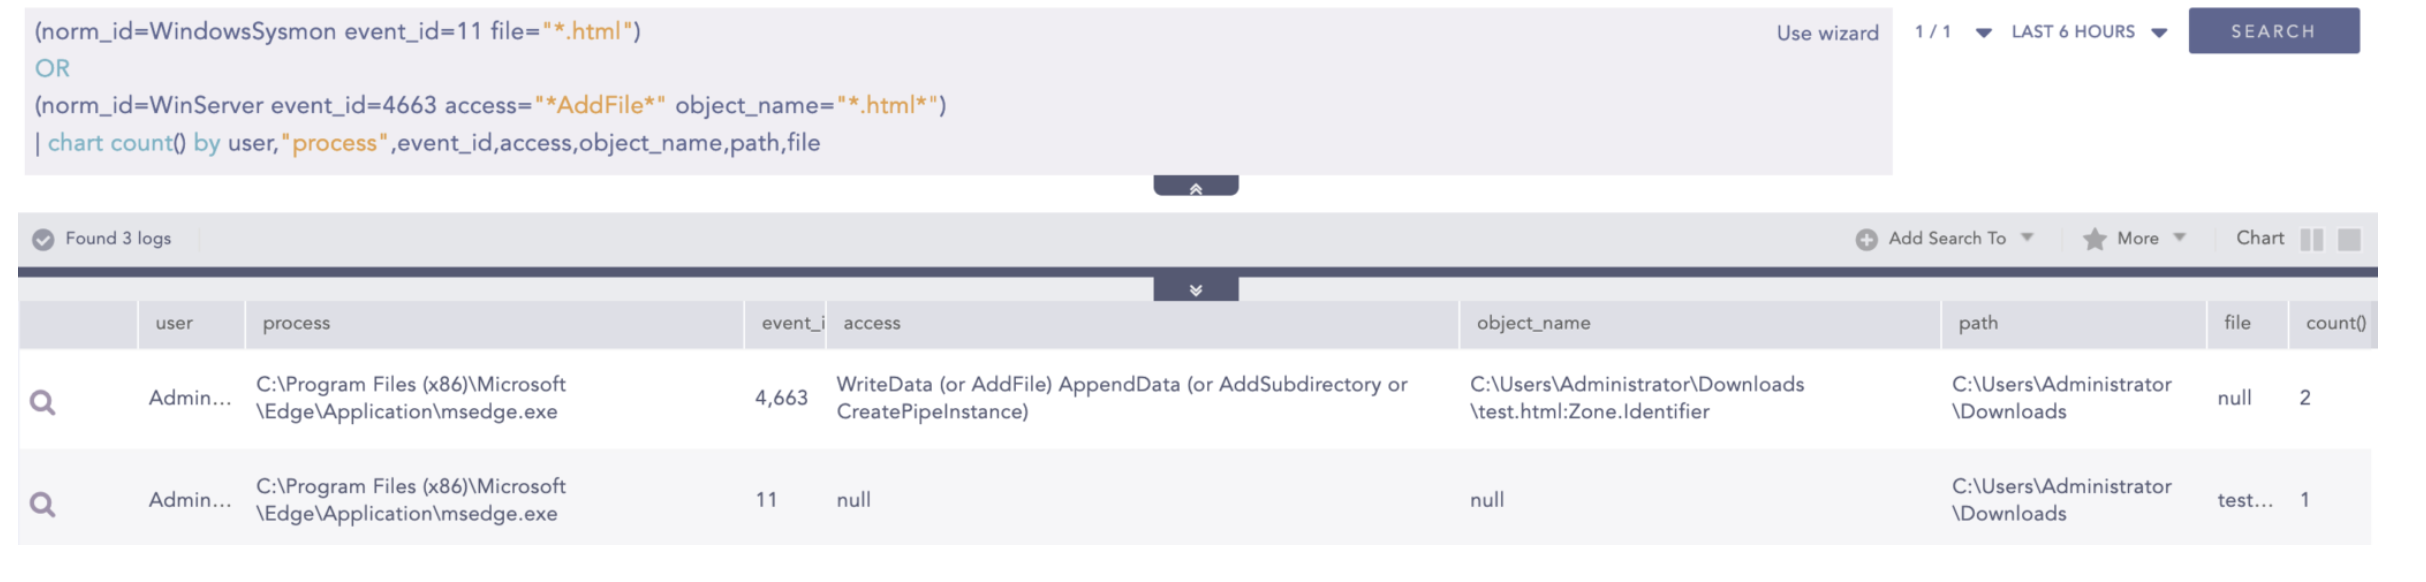The image size is (2426, 582).
Task: Open the Add Search To dropdown arrow
Action: pyautogui.click(x=2027, y=238)
